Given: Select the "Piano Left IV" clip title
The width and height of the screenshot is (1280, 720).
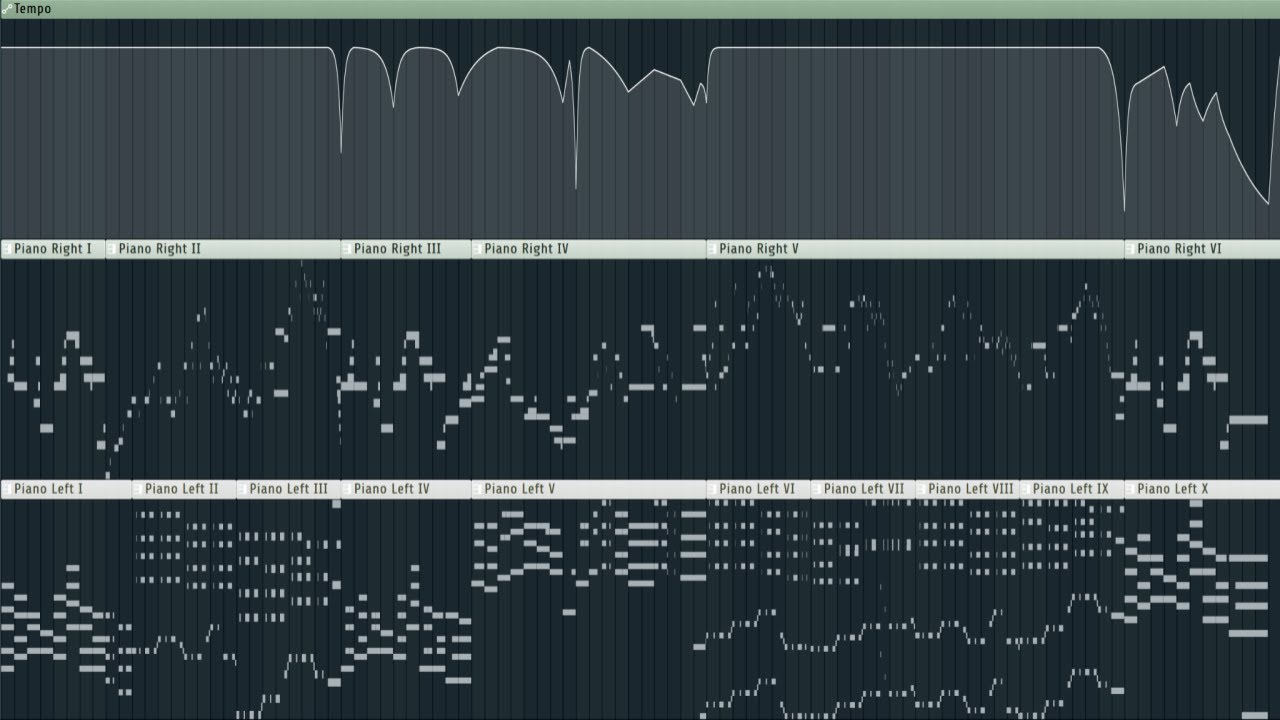Looking at the screenshot, I should [392, 490].
